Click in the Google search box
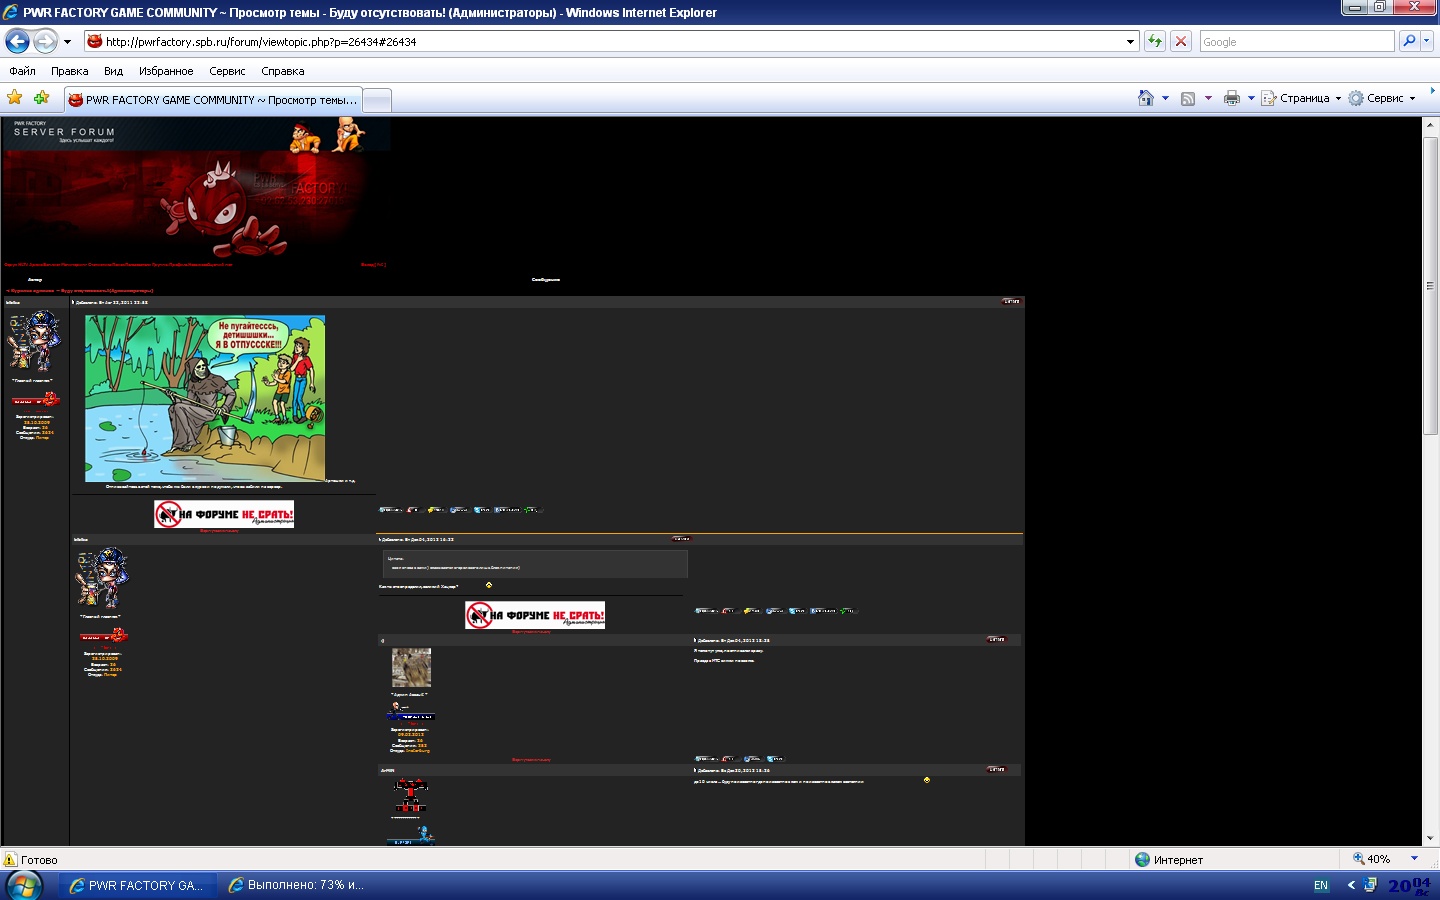The height and width of the screenshot is (900, 1440). click(x=1295, y=41)
